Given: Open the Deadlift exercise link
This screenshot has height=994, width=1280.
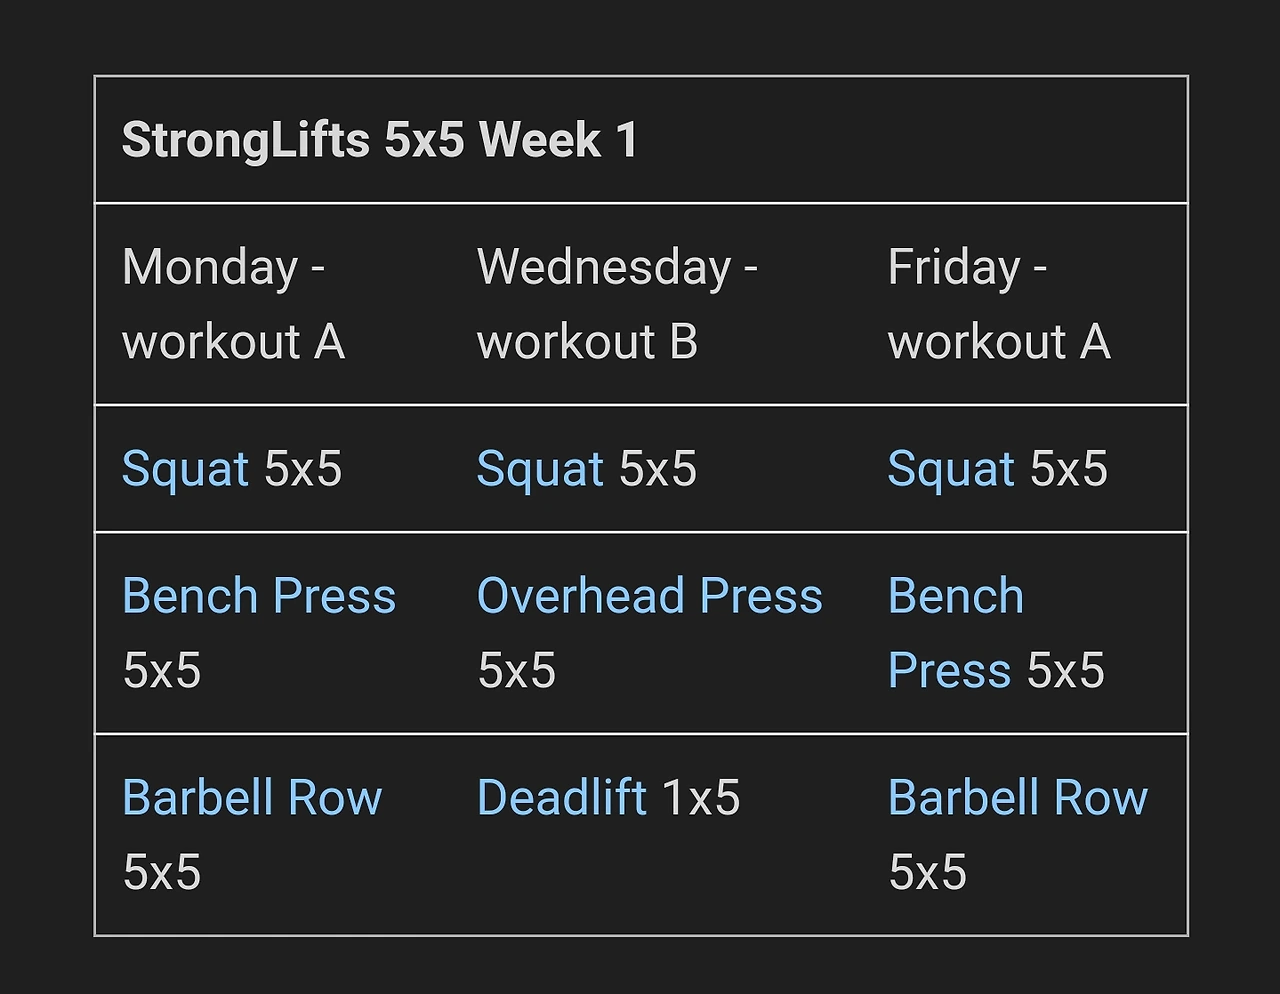Looking at the screenshot, I should click(562, 798).
